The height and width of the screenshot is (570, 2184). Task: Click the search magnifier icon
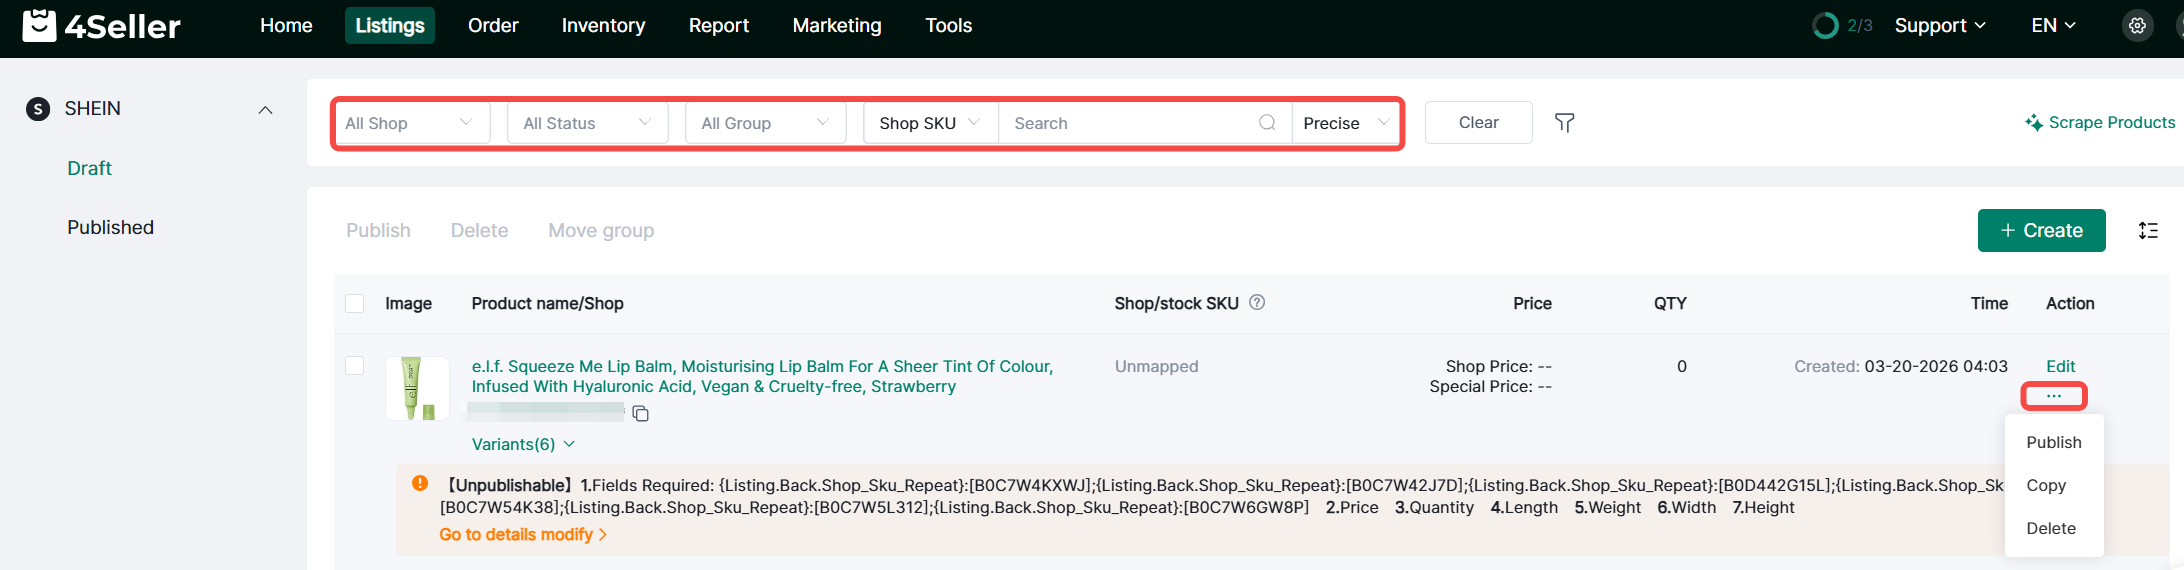pyautogui.click(x=1266, y=123)
